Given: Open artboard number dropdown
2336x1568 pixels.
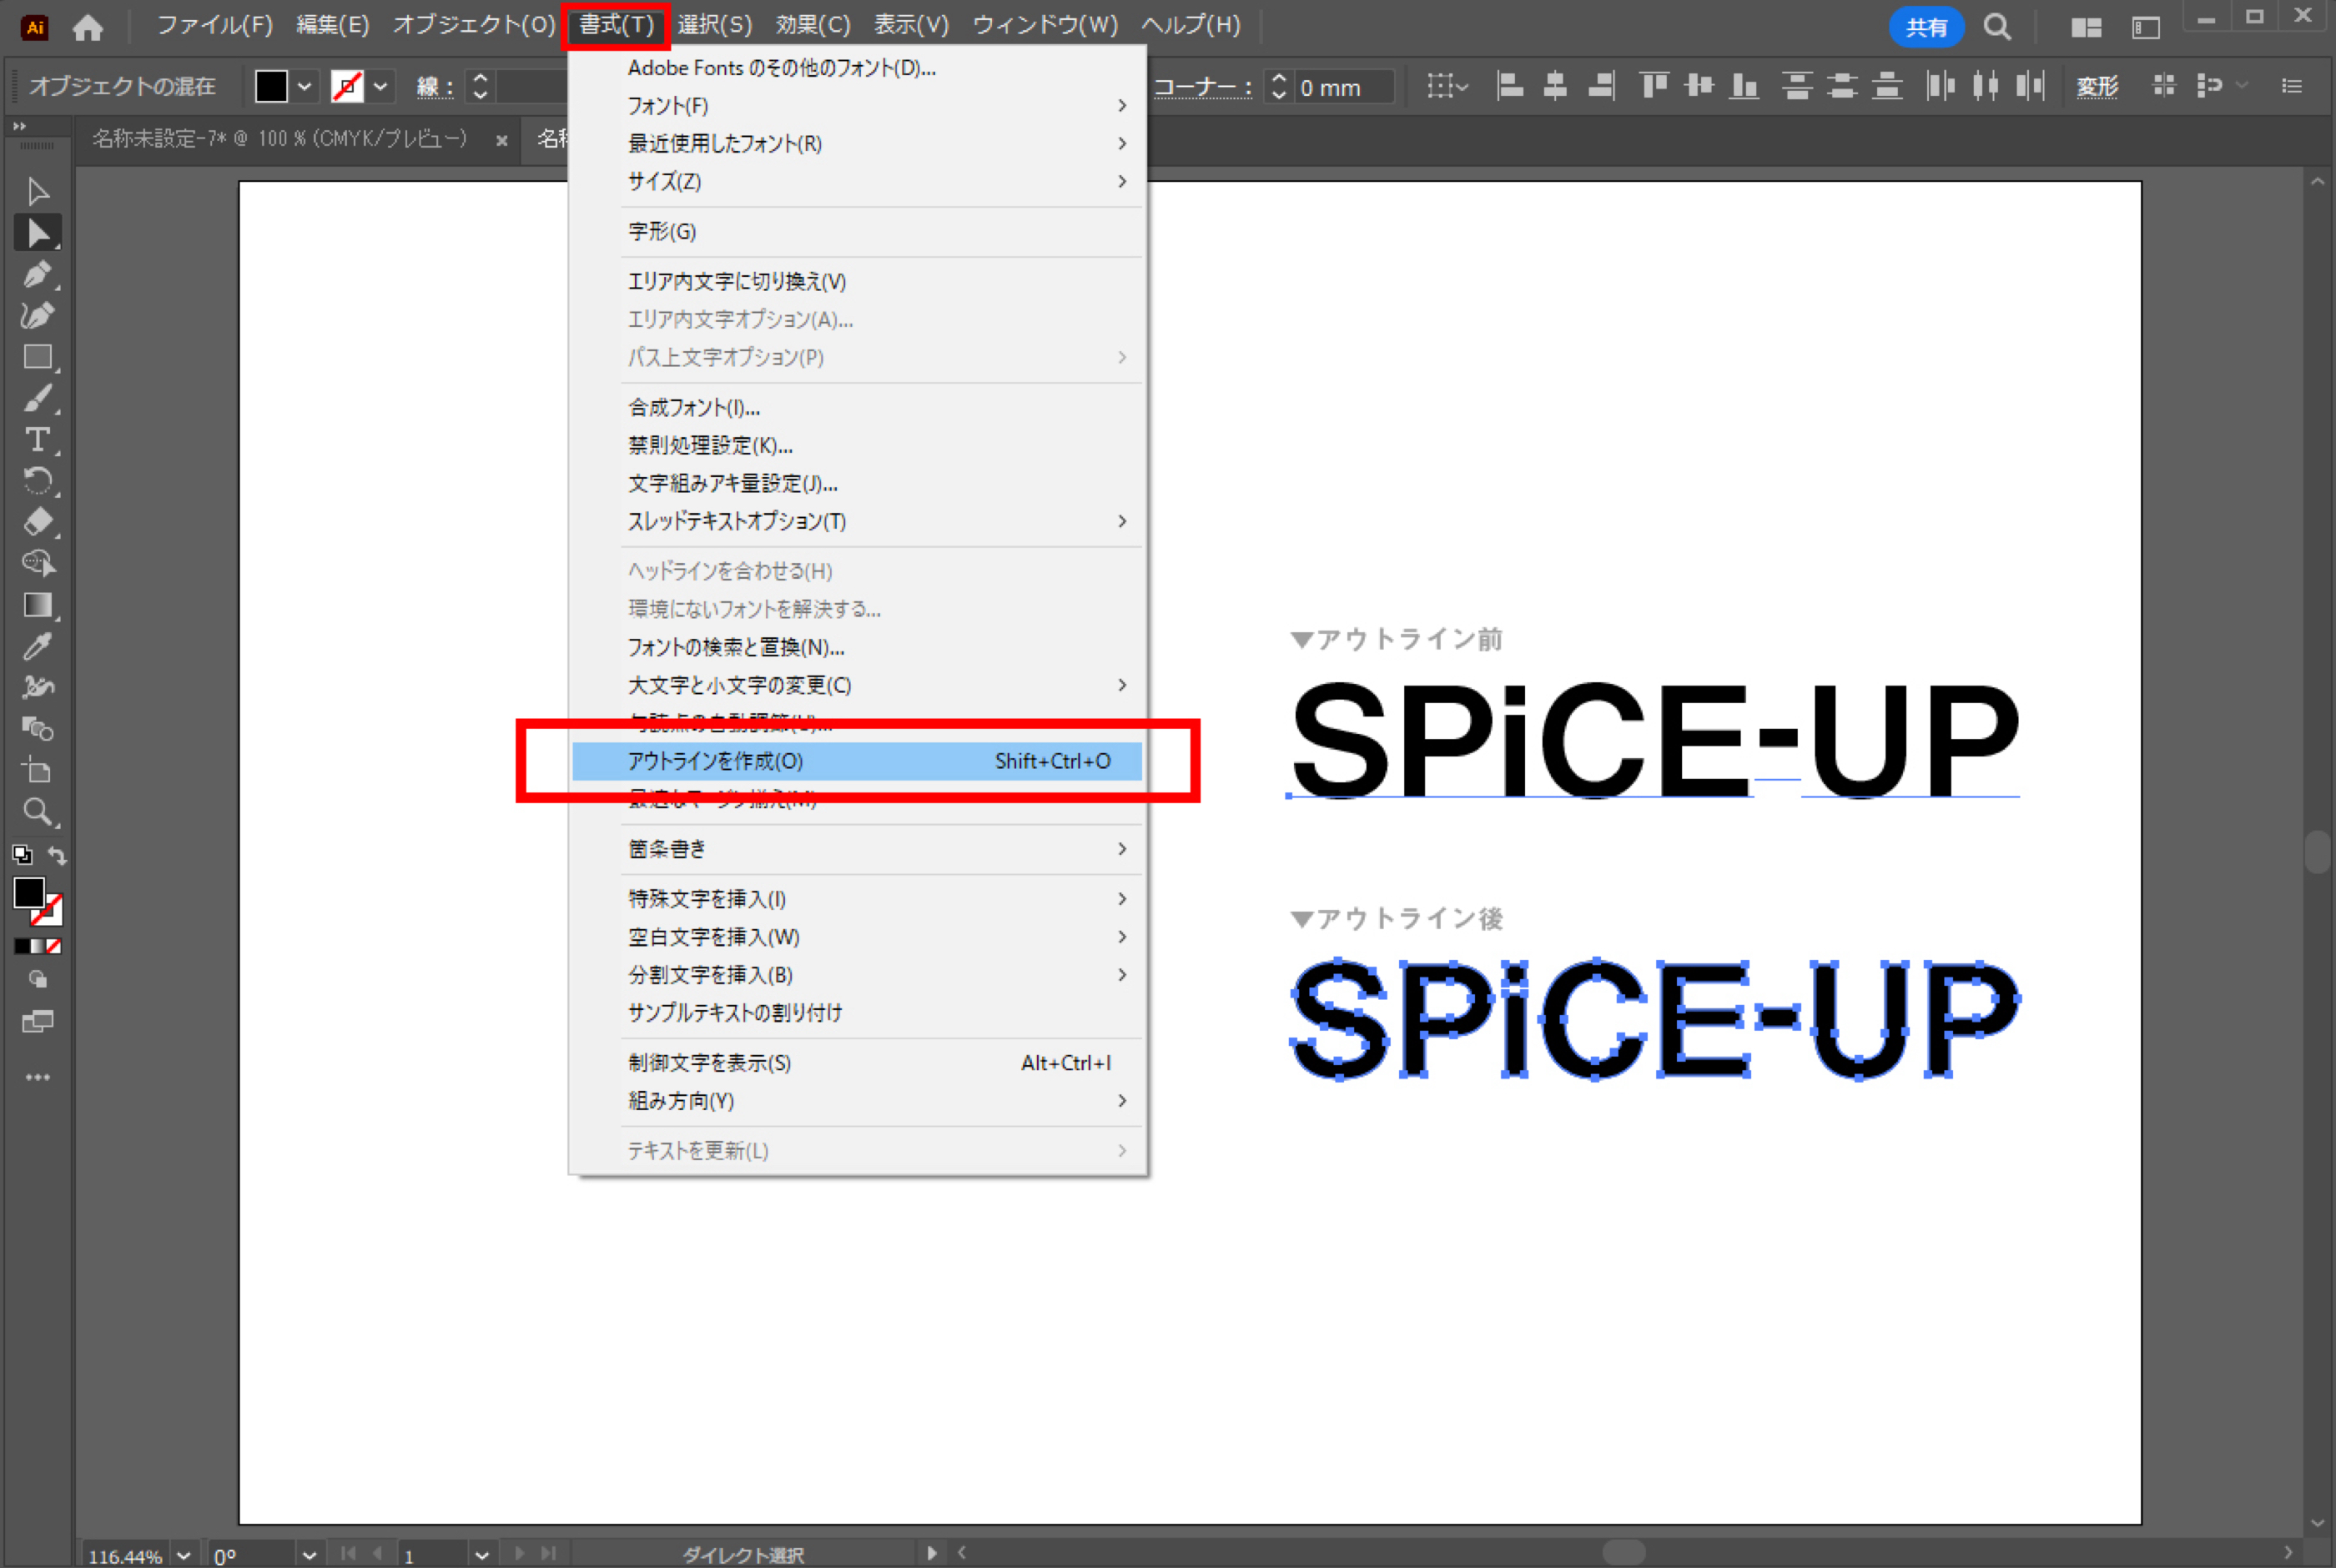Looking at the screenshot, I should pyautogui.click(x=482, y=1555).
